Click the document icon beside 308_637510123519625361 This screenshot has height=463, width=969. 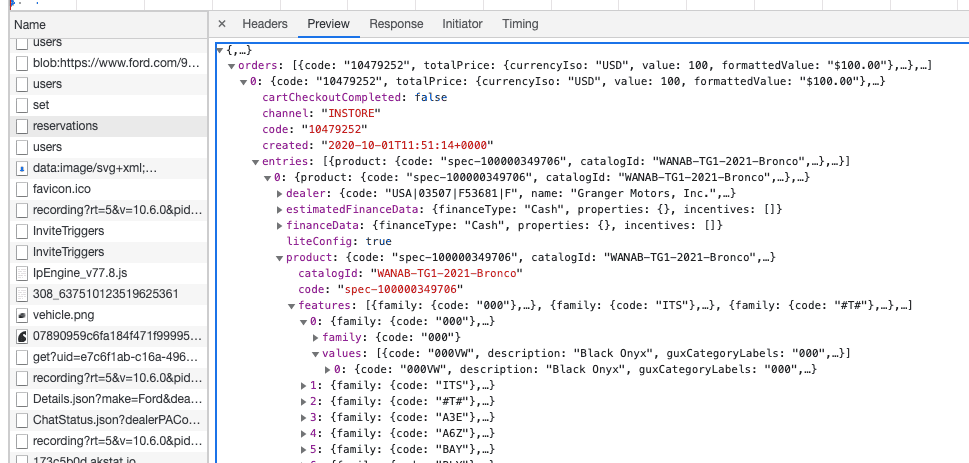pos(22,294)
